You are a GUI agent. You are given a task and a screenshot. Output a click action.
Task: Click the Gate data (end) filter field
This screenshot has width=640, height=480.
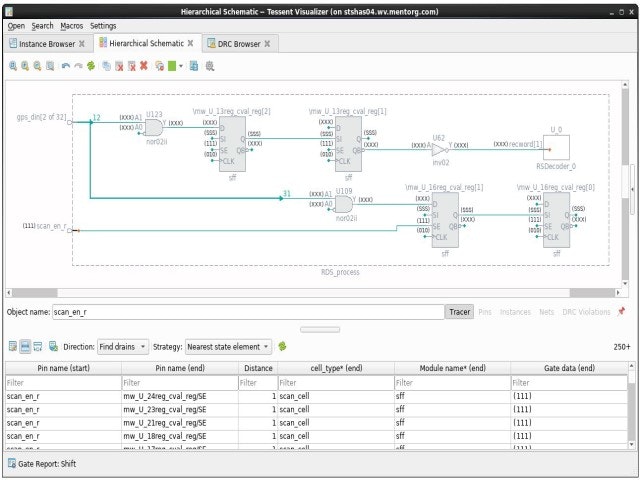(x=569, y=383)
